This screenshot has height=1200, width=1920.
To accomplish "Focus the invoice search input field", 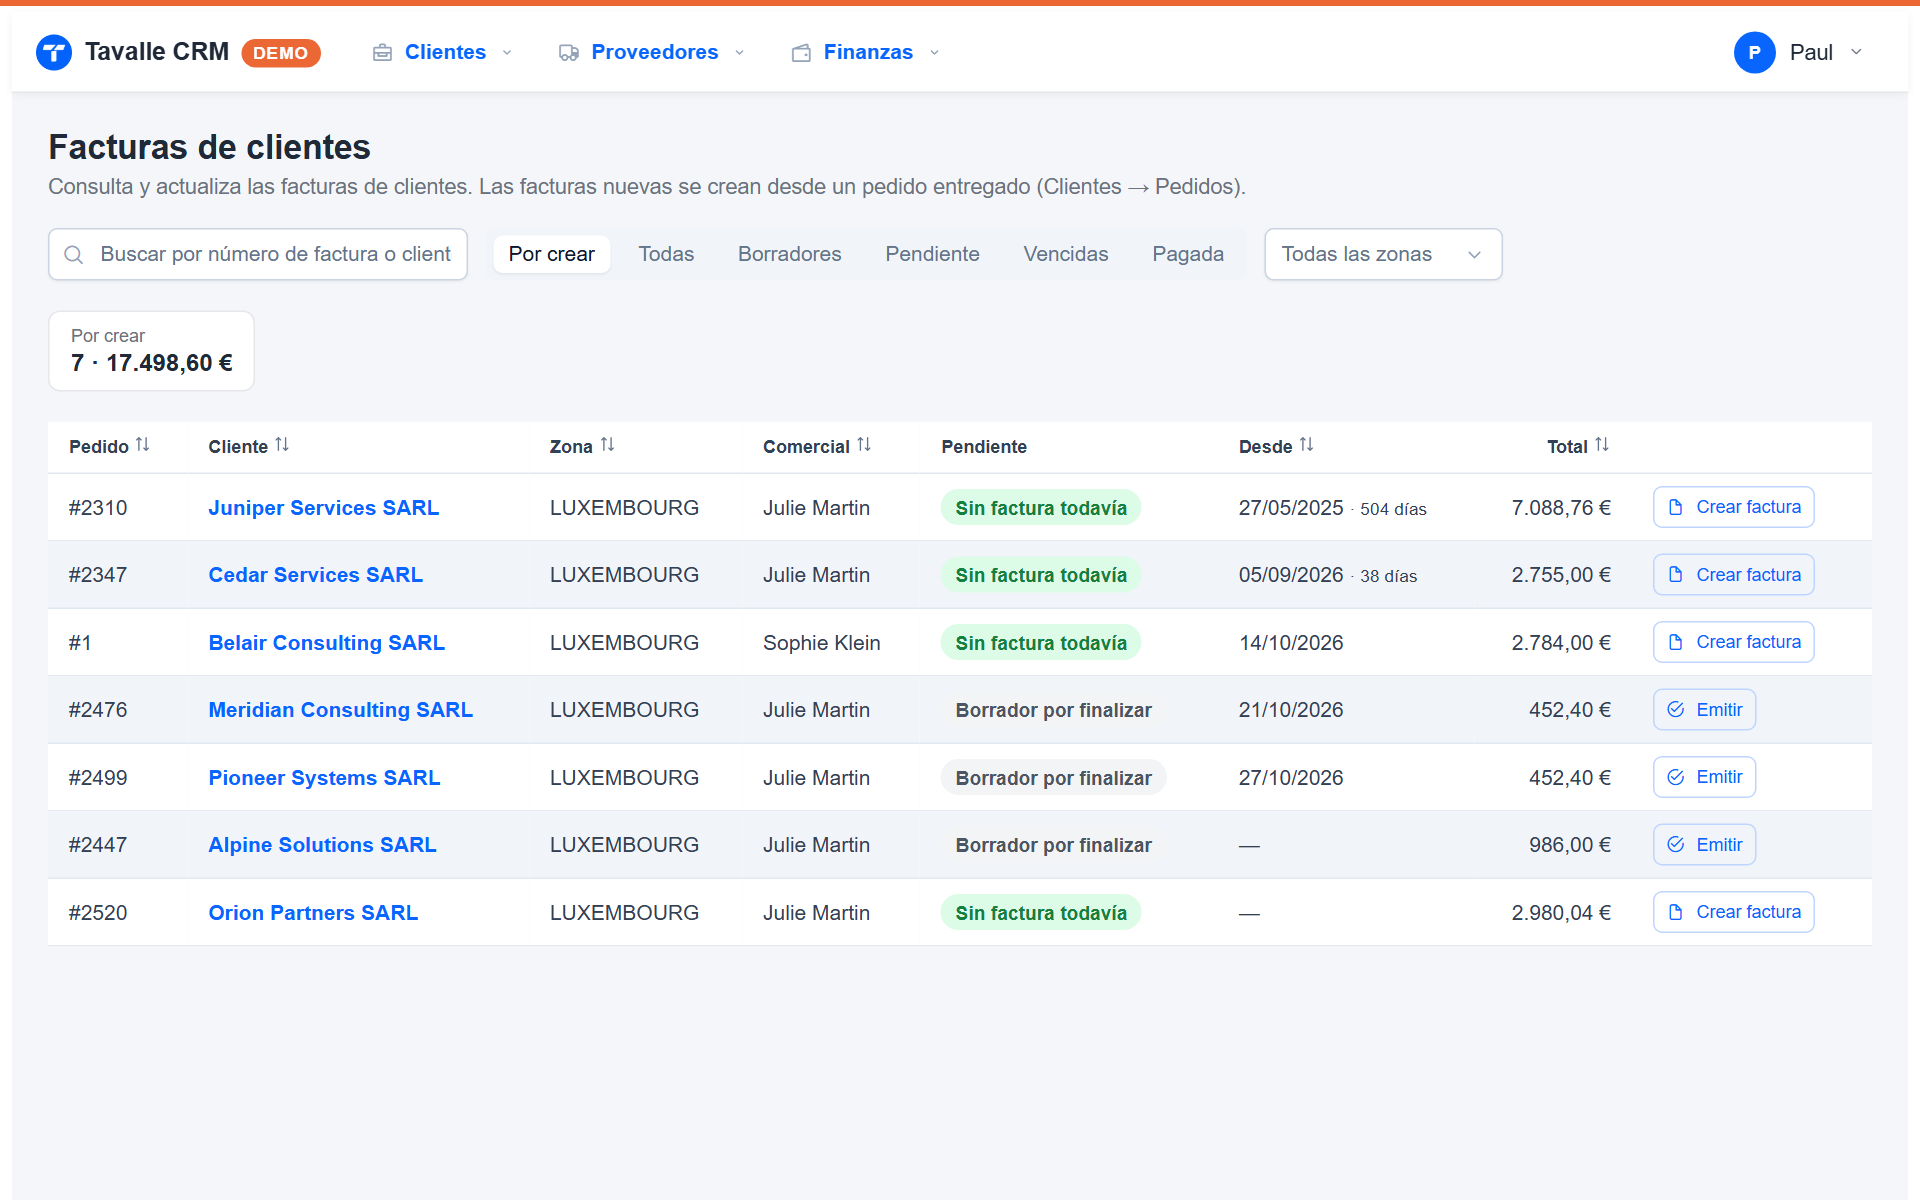I will (x=258, y=254).
